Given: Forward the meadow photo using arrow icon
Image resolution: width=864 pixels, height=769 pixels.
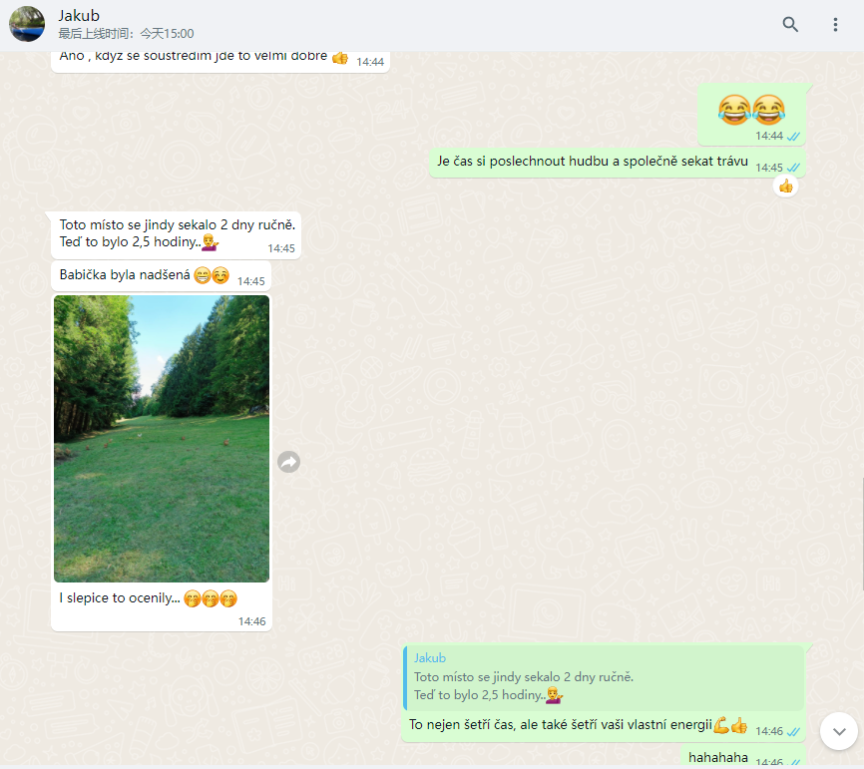Looking at the screenshot, I should click(289, 462).
